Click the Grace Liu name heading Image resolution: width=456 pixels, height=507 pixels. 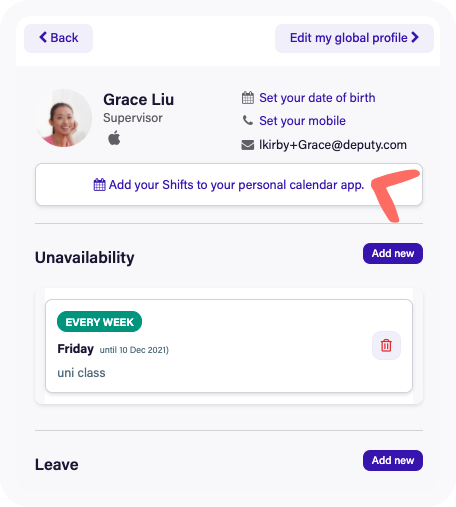point(138,99)
